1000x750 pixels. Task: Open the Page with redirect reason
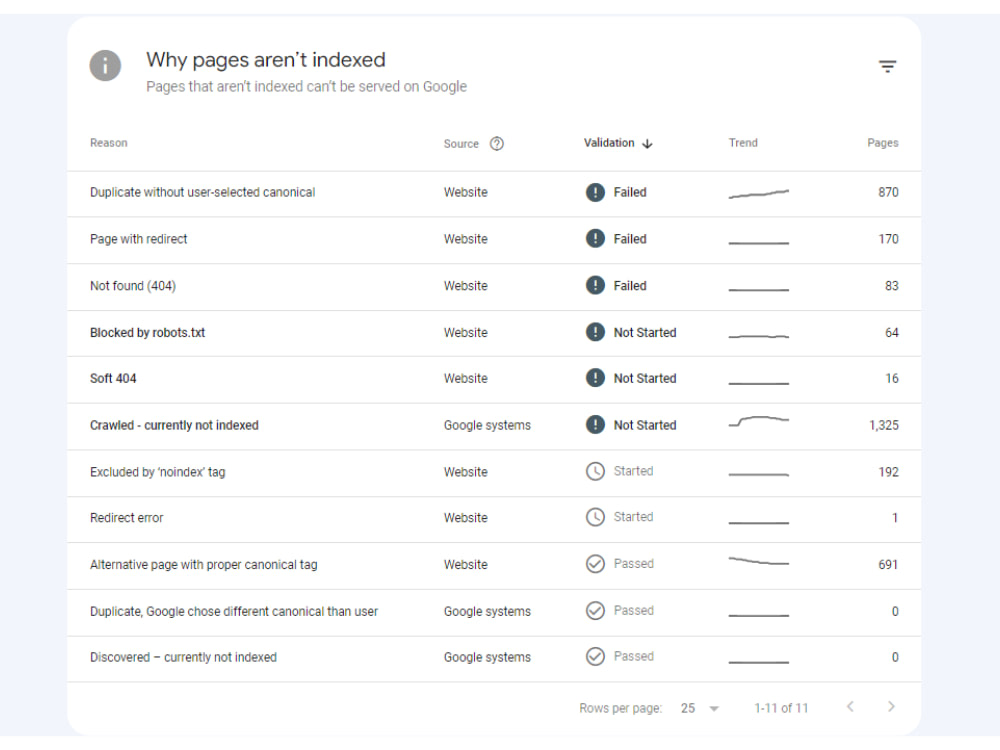[138, 239]
